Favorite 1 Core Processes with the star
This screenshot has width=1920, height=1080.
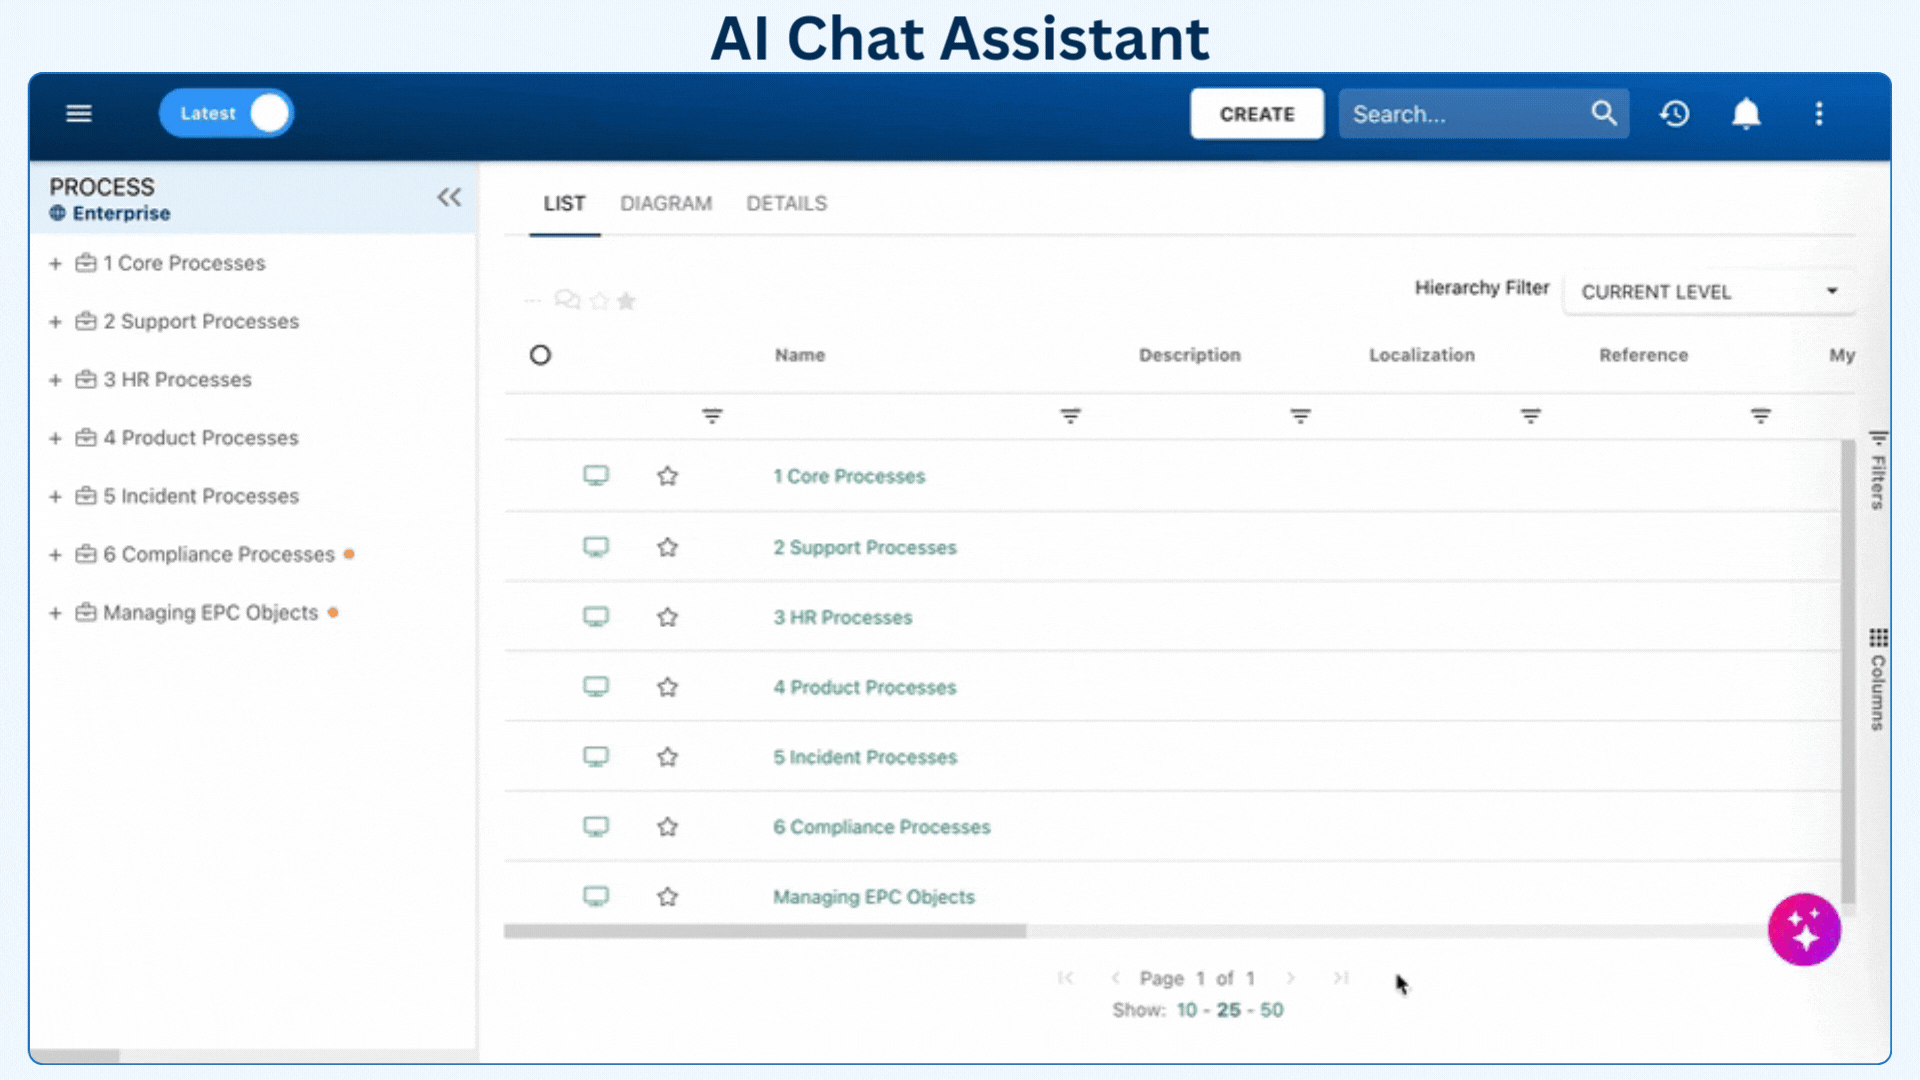coord(667,476)
